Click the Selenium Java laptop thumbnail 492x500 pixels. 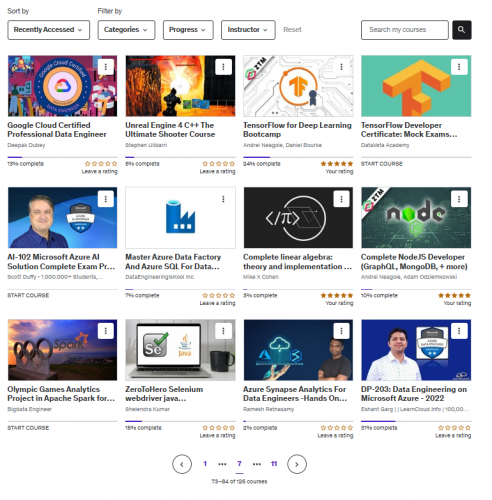[180, 350]
